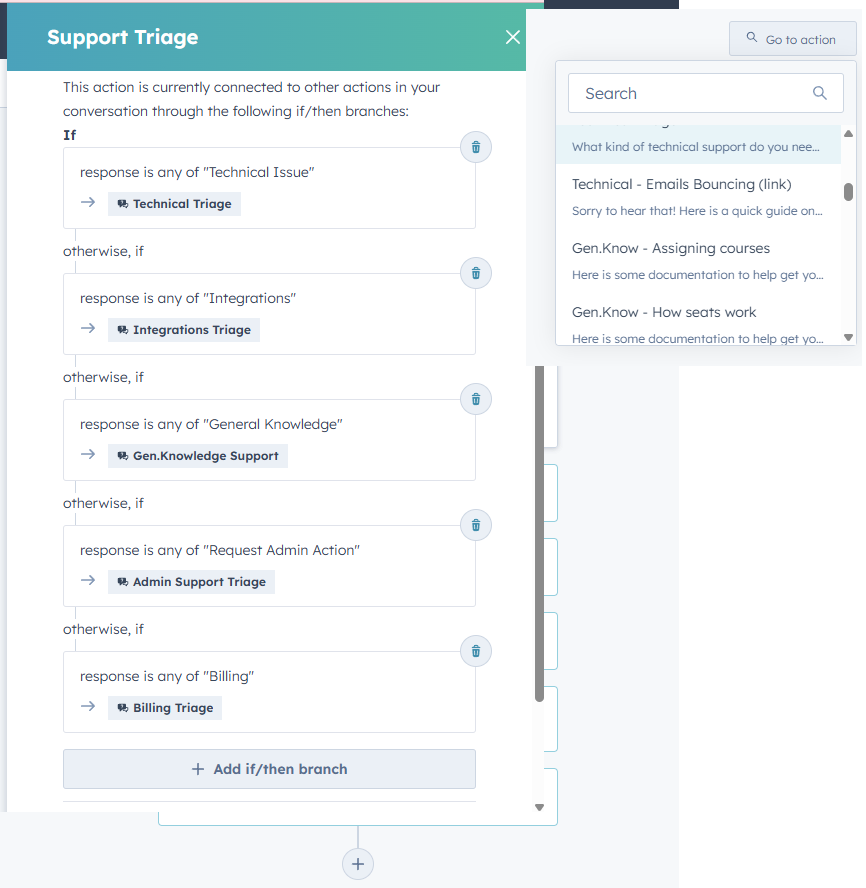Open the Technical Triage linked action
Screen dimensions: 866x888
pyautogui.click(x=174, y=204)
